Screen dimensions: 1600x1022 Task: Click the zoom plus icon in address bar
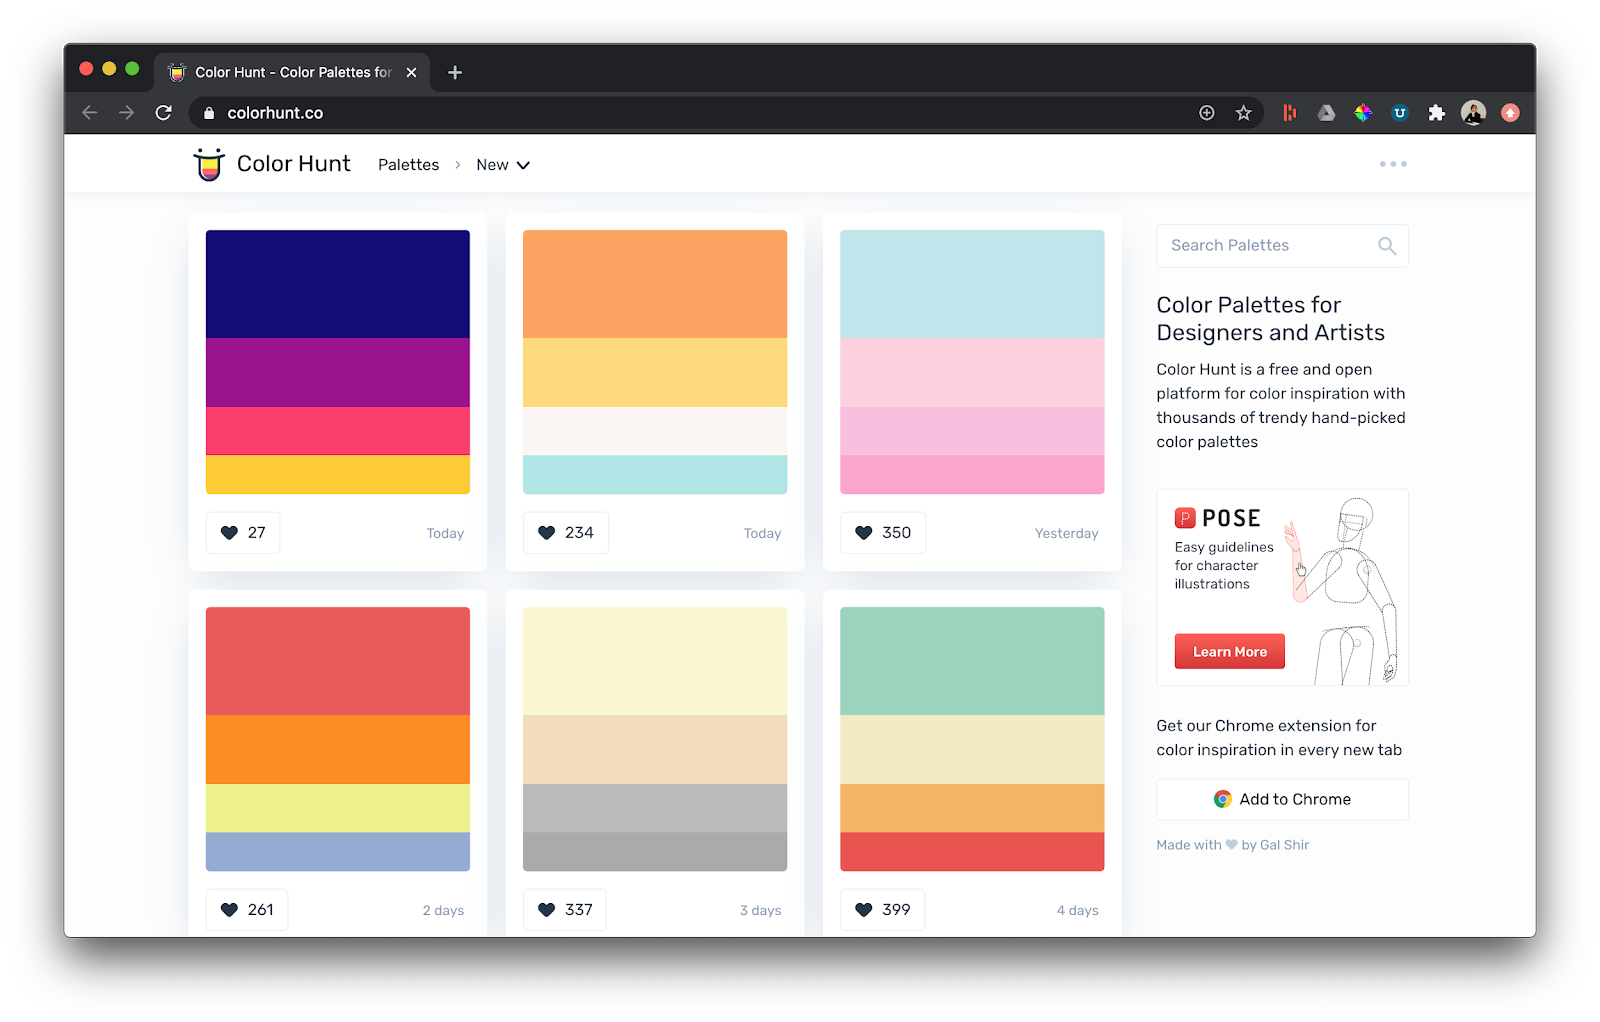pyautogui.click(x=1207, y=113)
